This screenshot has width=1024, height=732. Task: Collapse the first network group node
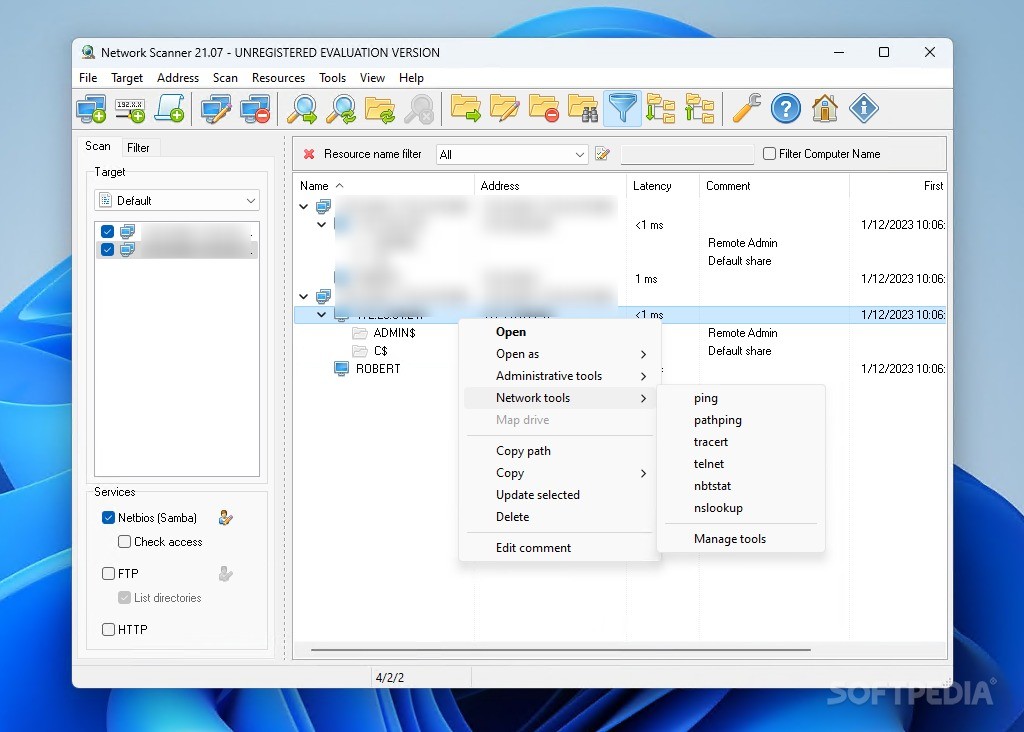pyautogui.click(x=304, y=206)
